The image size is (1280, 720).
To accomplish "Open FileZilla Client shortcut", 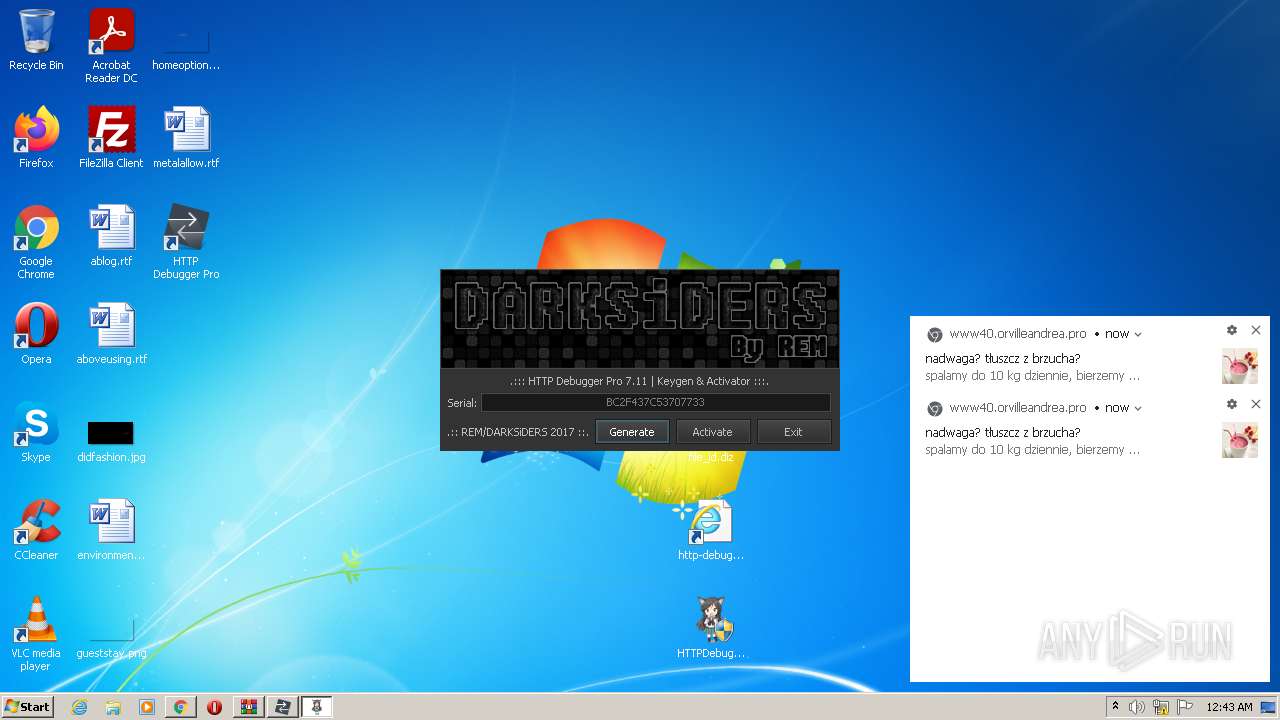I will (x=111, y=138).
